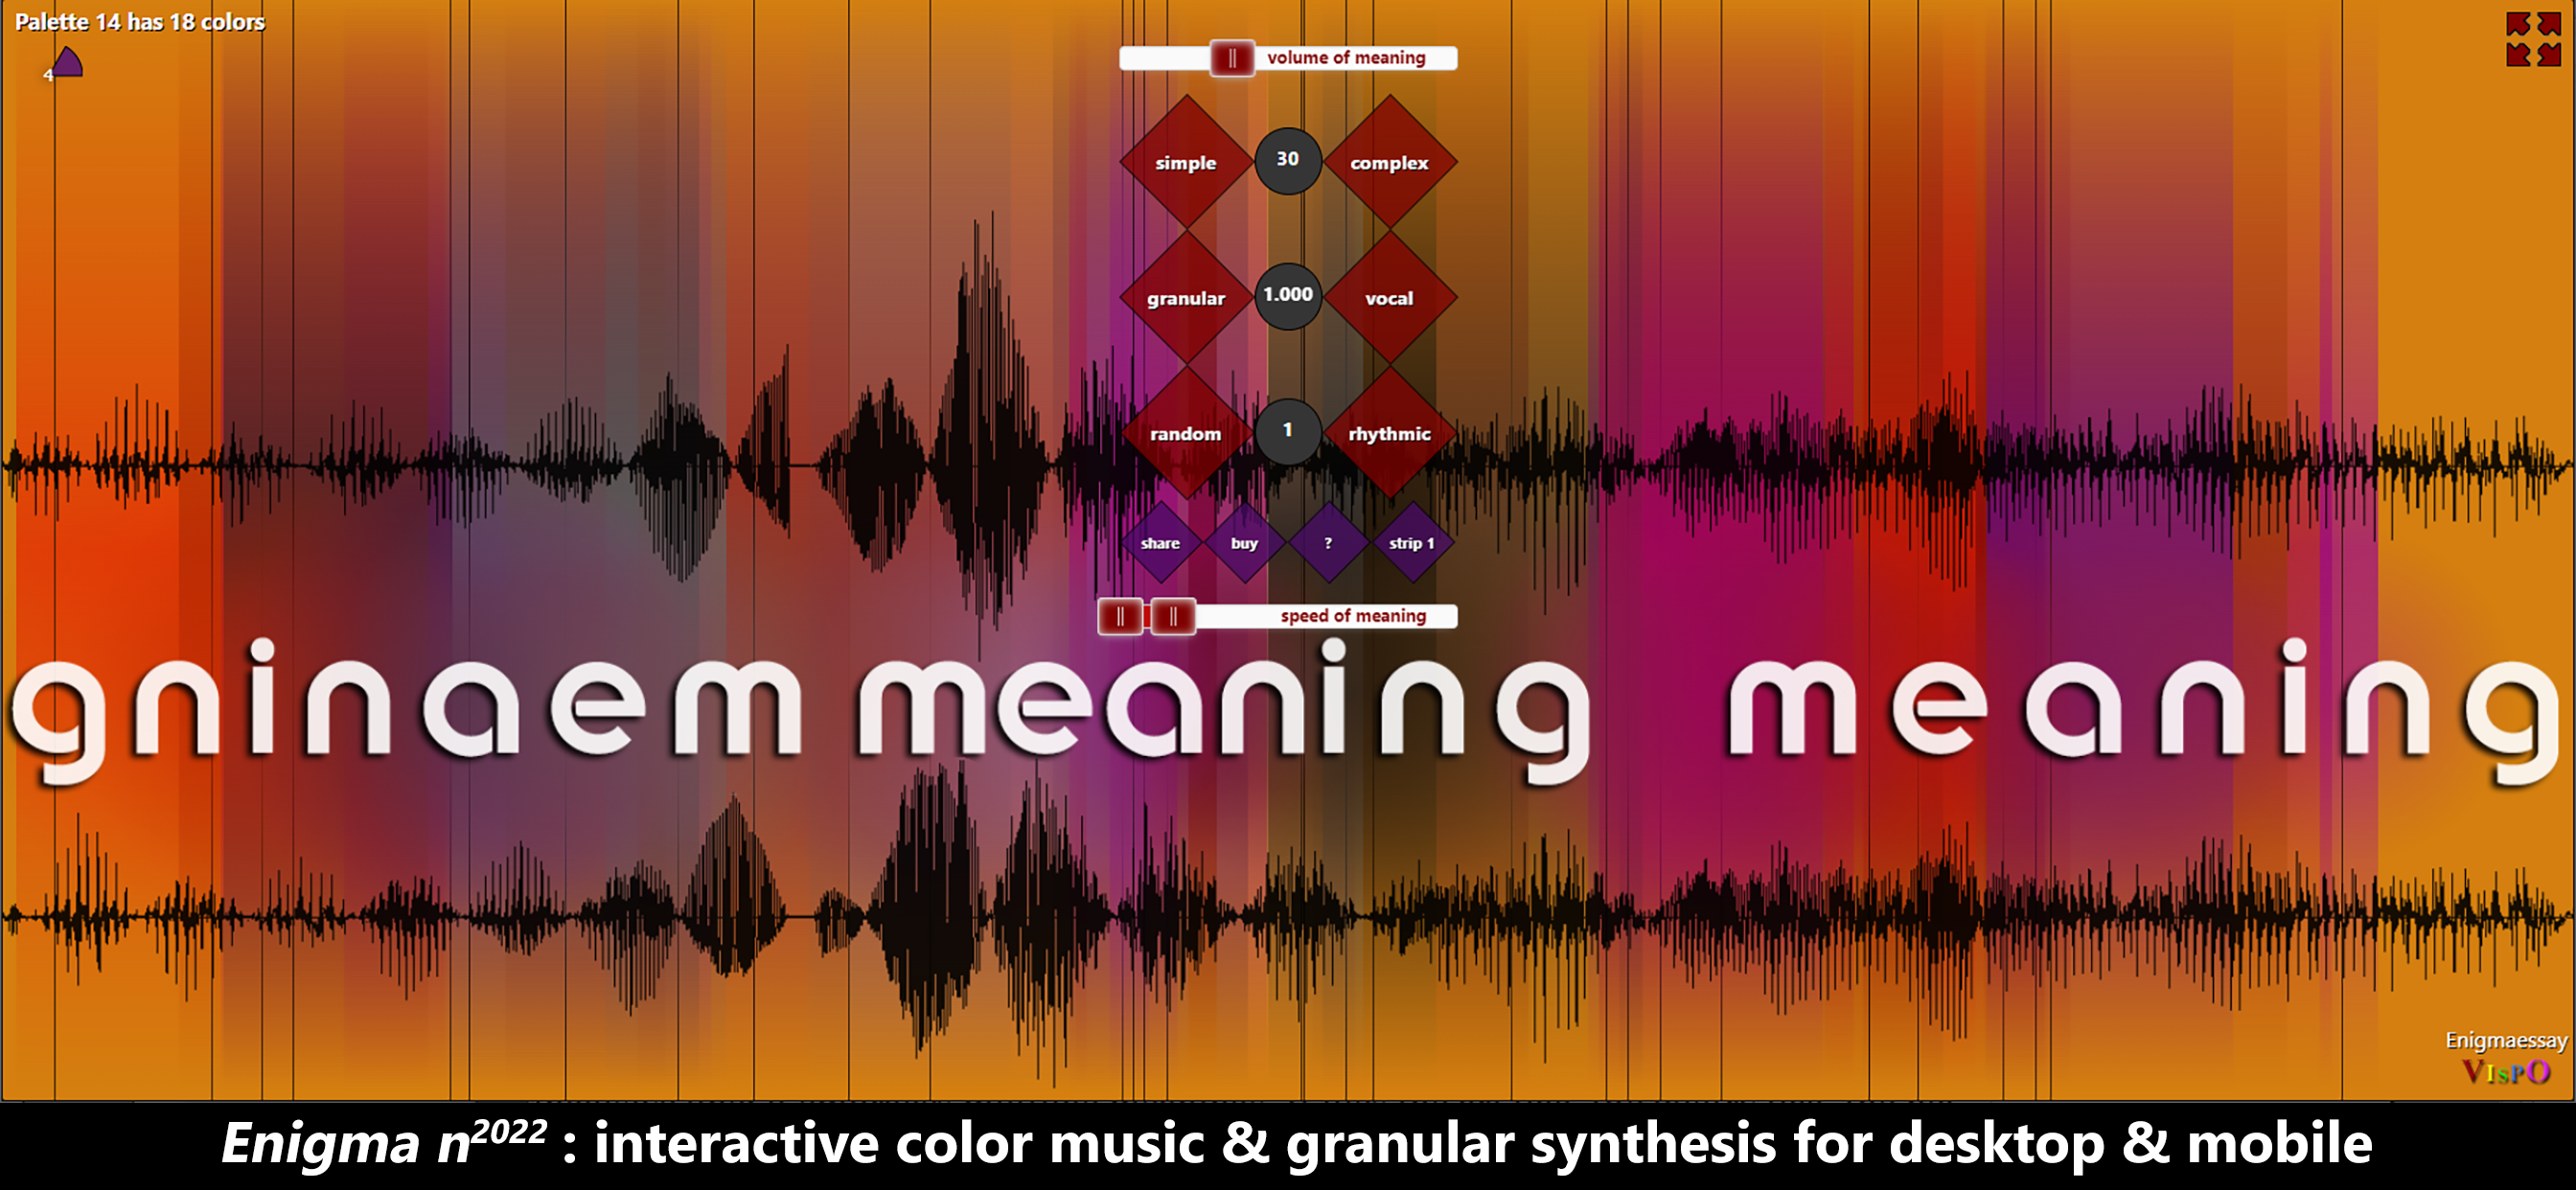The width and height of the screenshot is (2576, 1190).
Task: Choose the rhythmic diamond button
Action: pos(1389,433)
